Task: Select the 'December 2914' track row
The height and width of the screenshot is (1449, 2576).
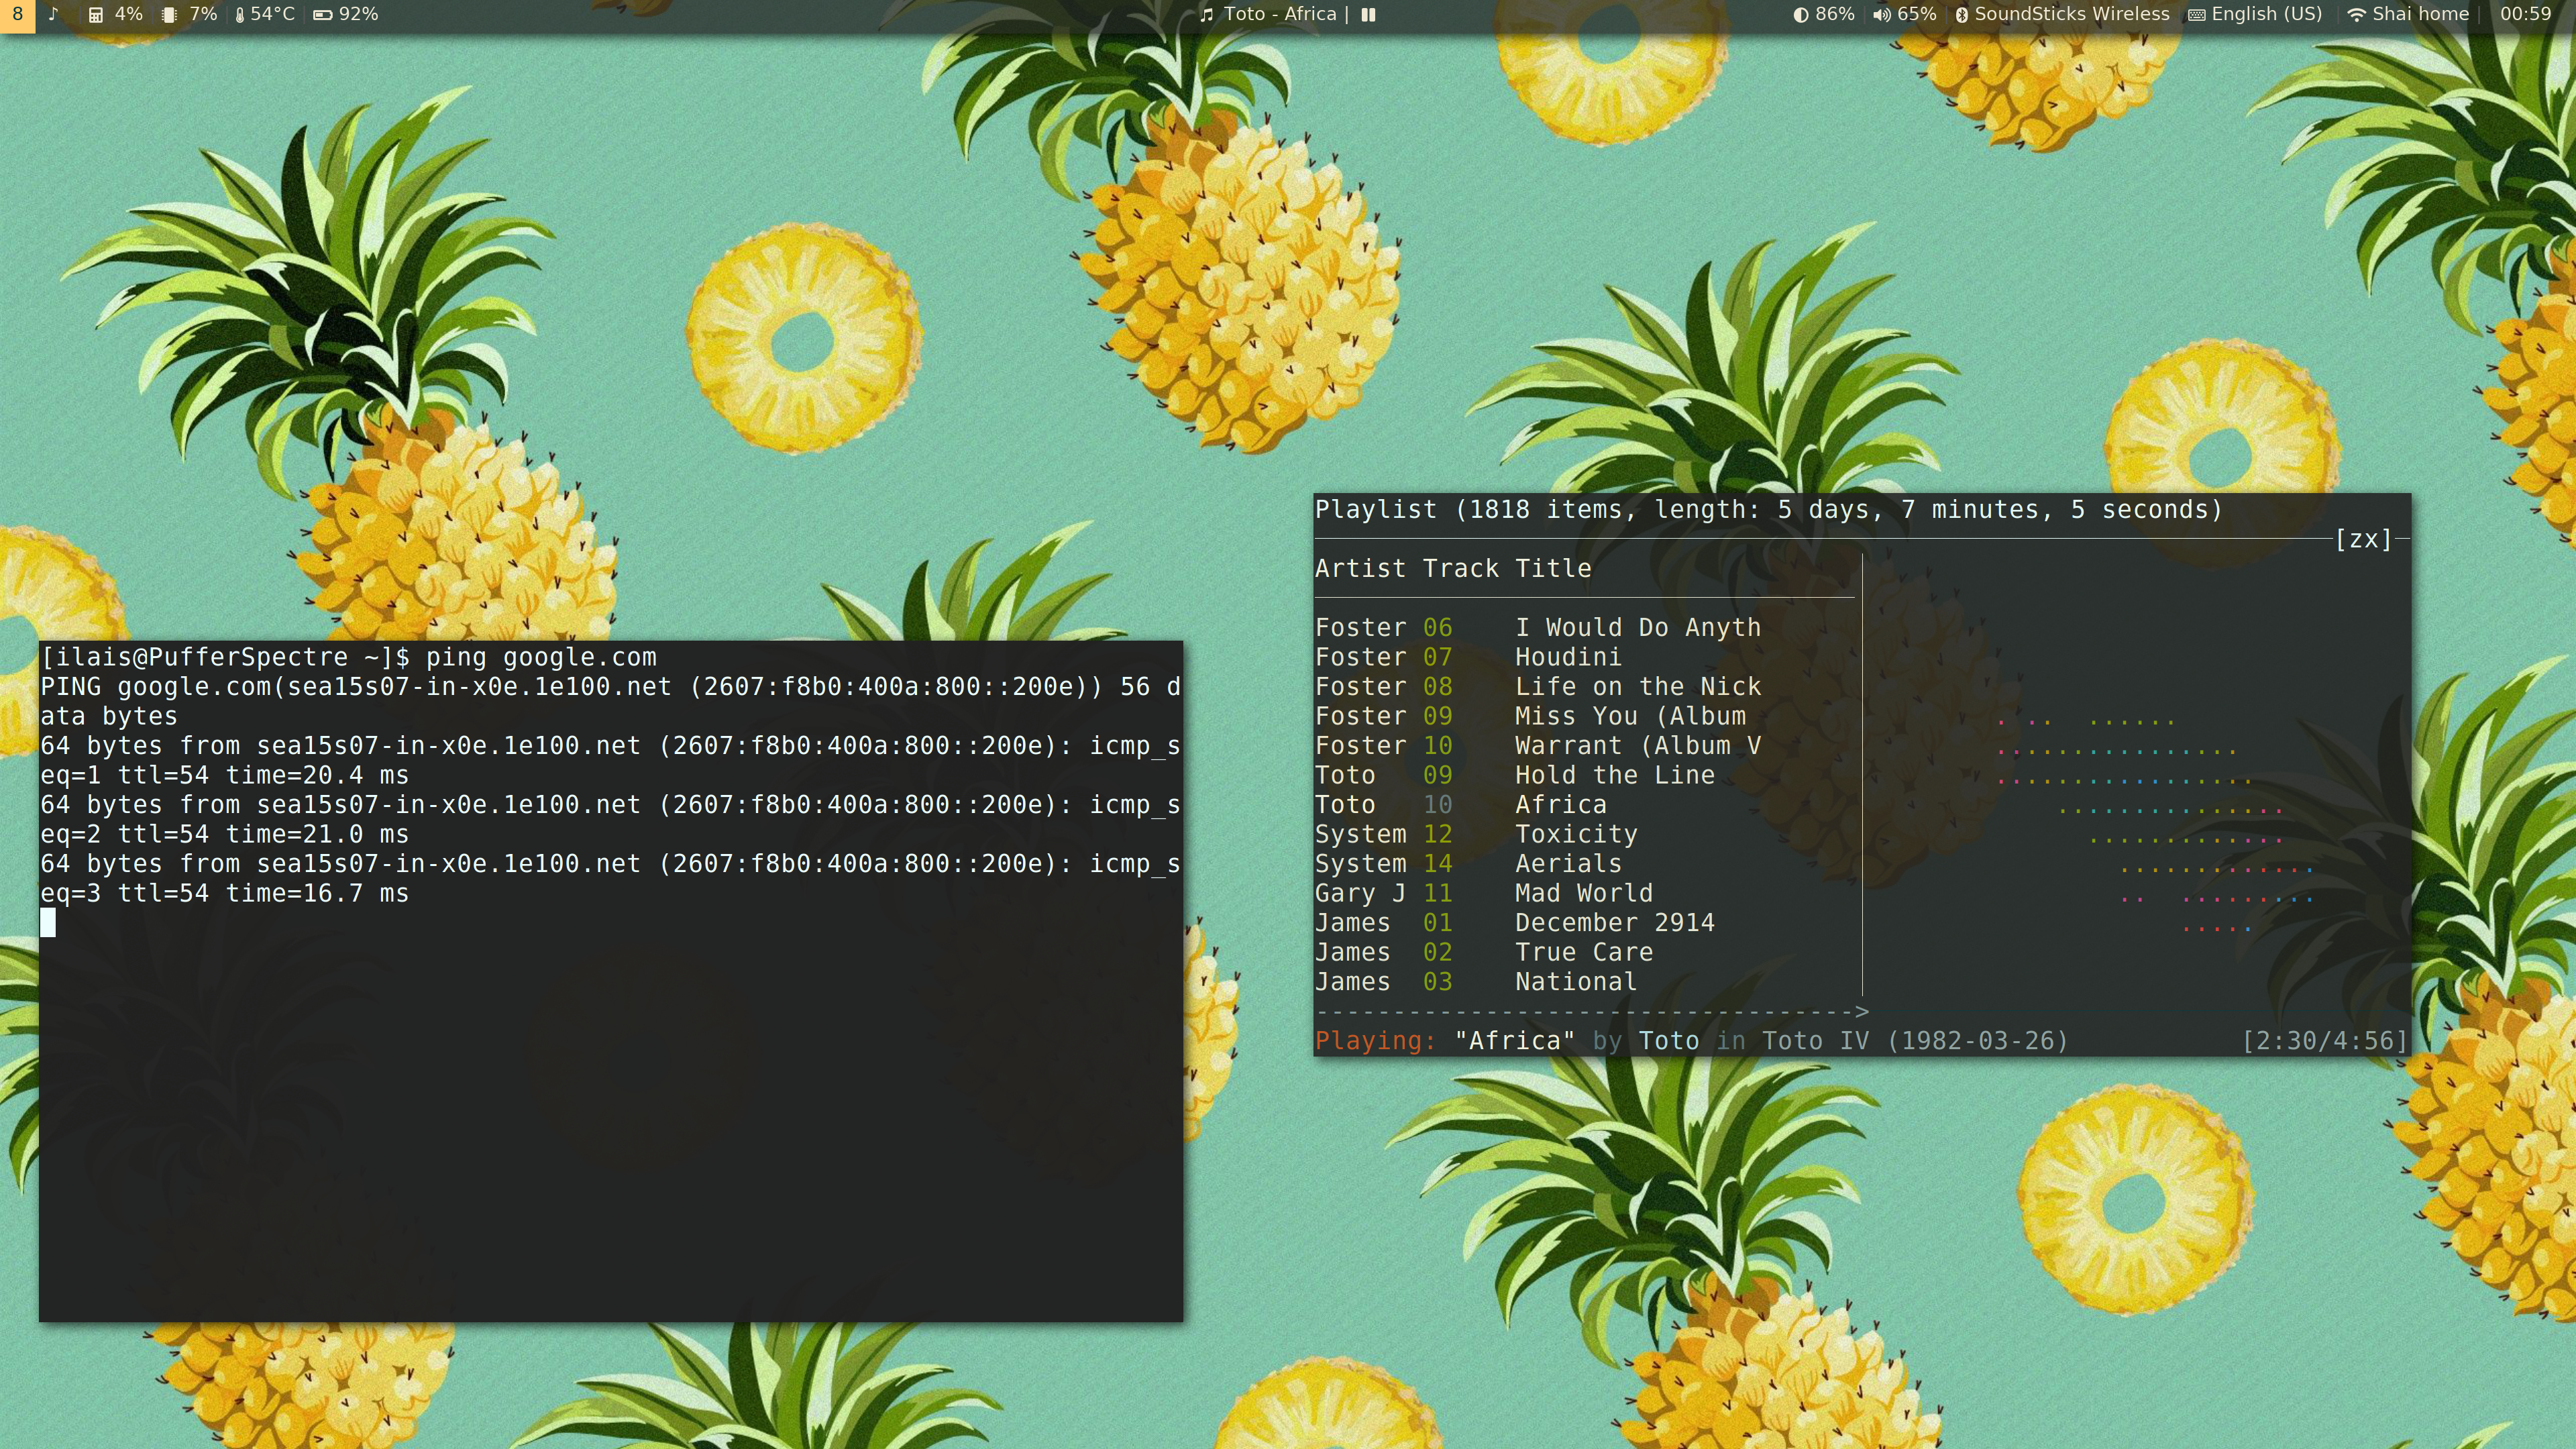Action: coord(1585,923)
